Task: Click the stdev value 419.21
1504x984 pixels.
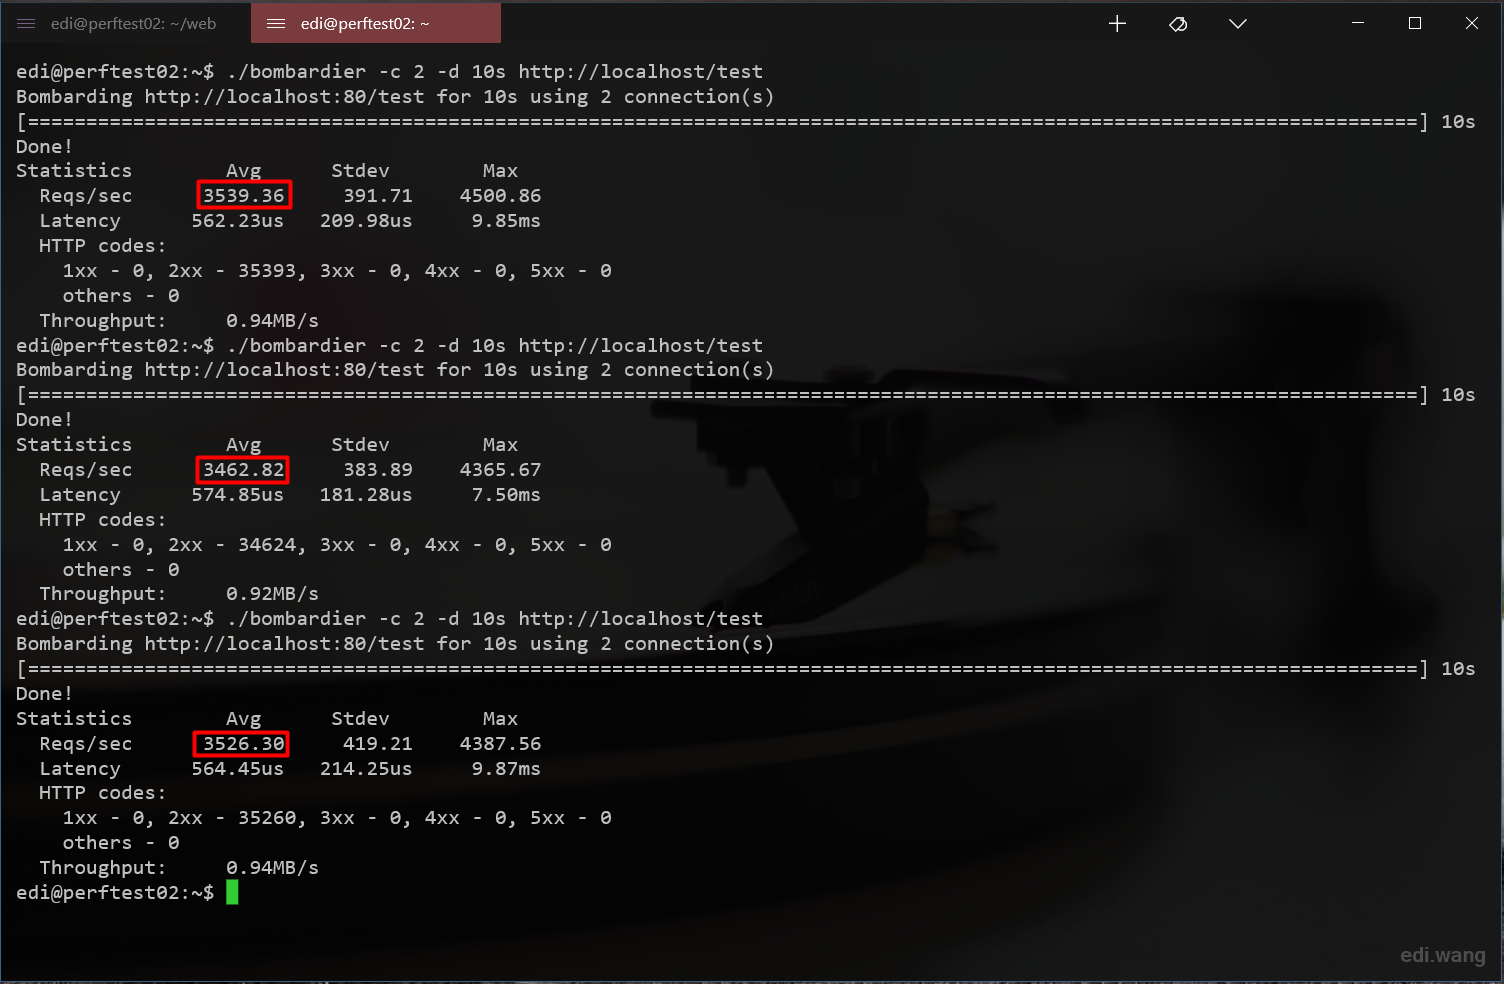Action: (378, 743)
